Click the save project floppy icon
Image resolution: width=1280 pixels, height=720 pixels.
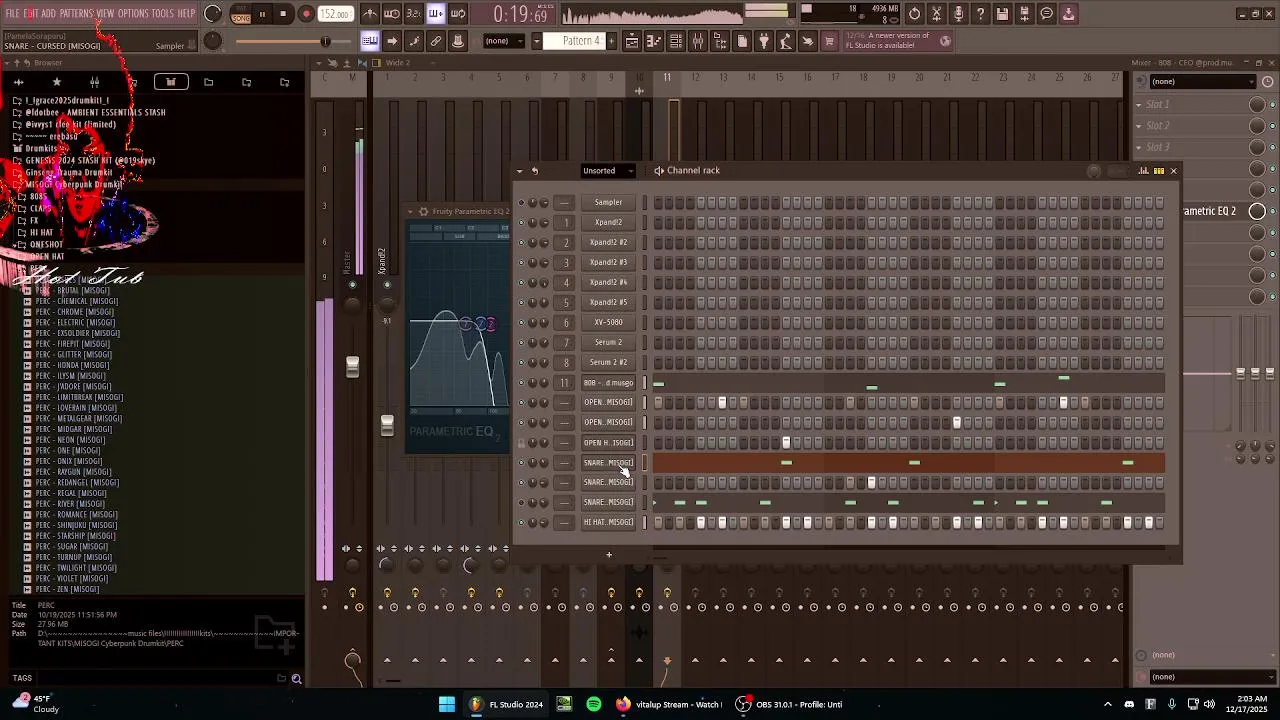click(x=1002, y=14)
